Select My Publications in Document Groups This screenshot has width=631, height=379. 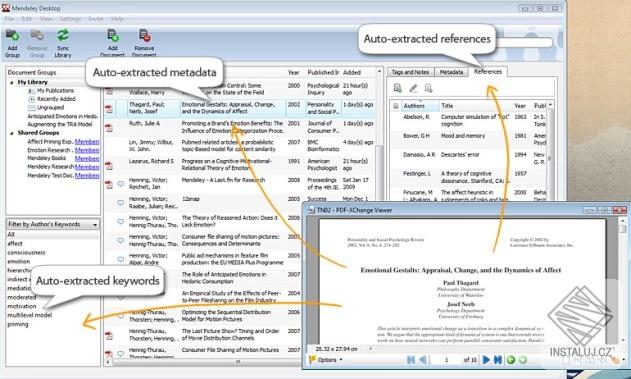[x=56, y=91]
